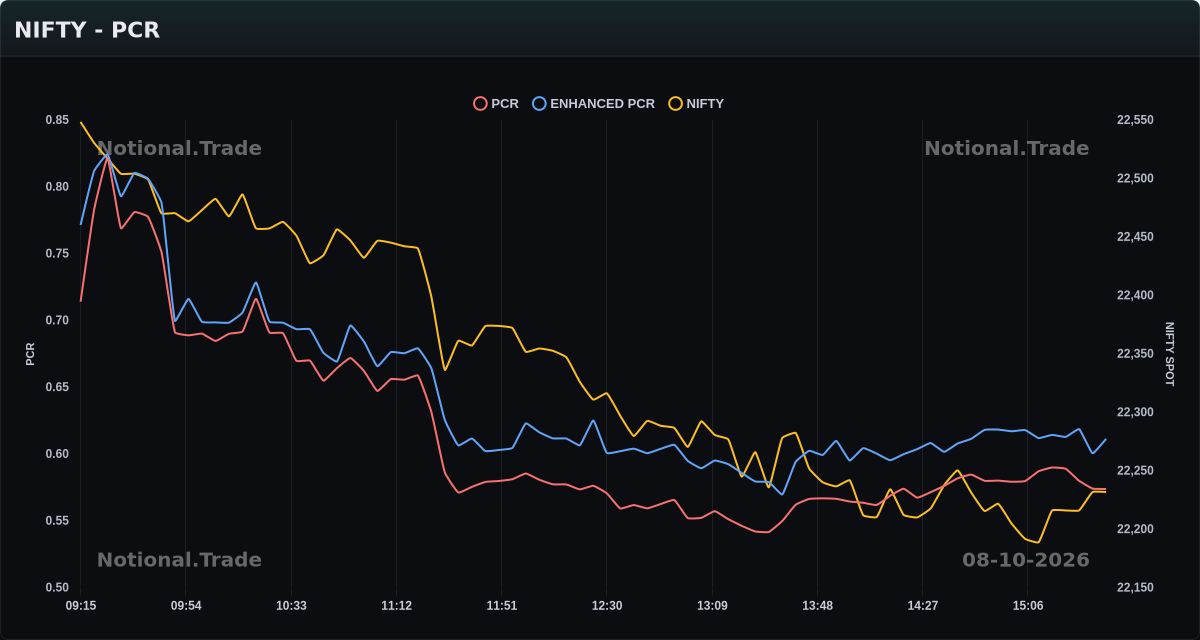Click the 0.50 PCR axis tick
Screen dimensions: 1200x640
[x=57, y=588]
